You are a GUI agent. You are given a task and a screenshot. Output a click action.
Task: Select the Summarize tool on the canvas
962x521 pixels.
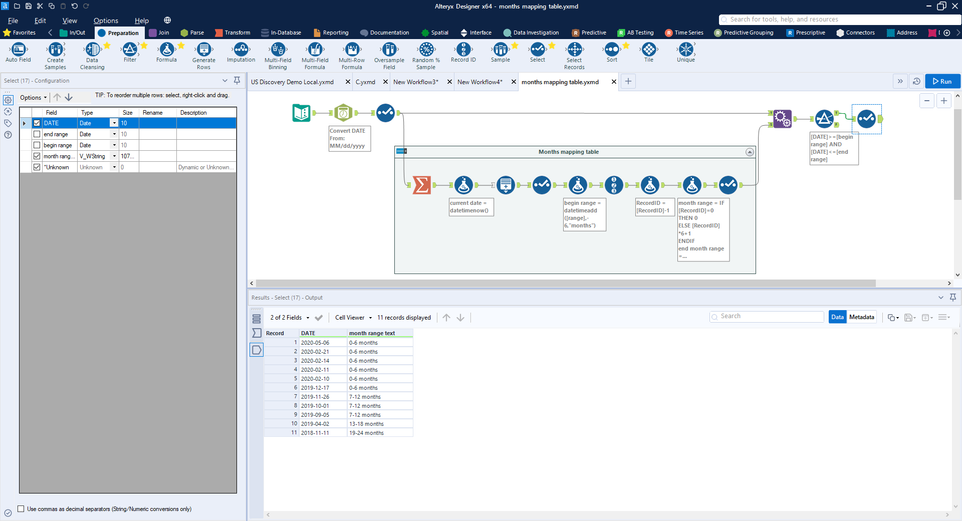(x=422, y=185)
